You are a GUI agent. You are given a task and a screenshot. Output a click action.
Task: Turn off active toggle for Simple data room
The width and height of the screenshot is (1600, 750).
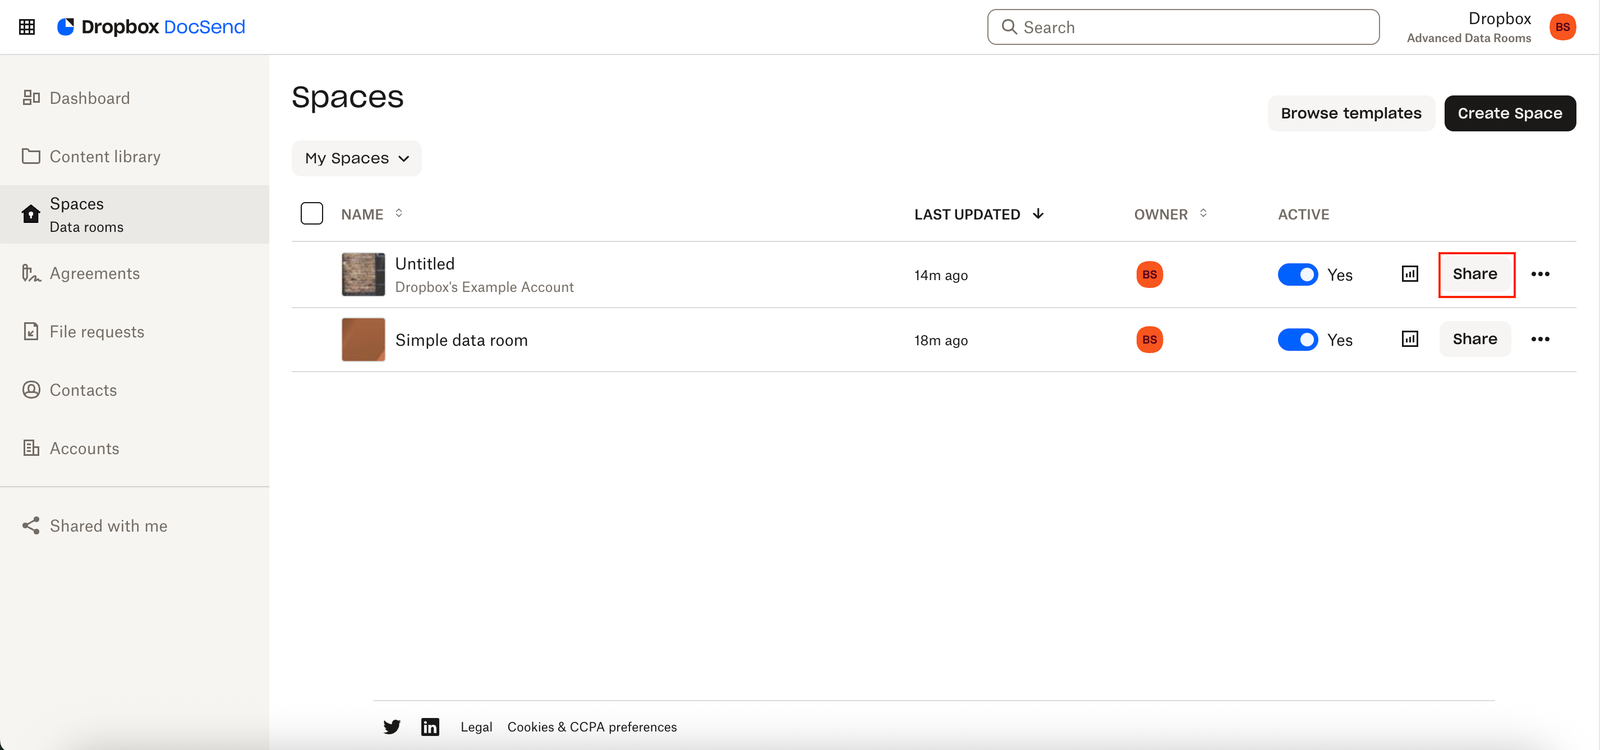1298,340
